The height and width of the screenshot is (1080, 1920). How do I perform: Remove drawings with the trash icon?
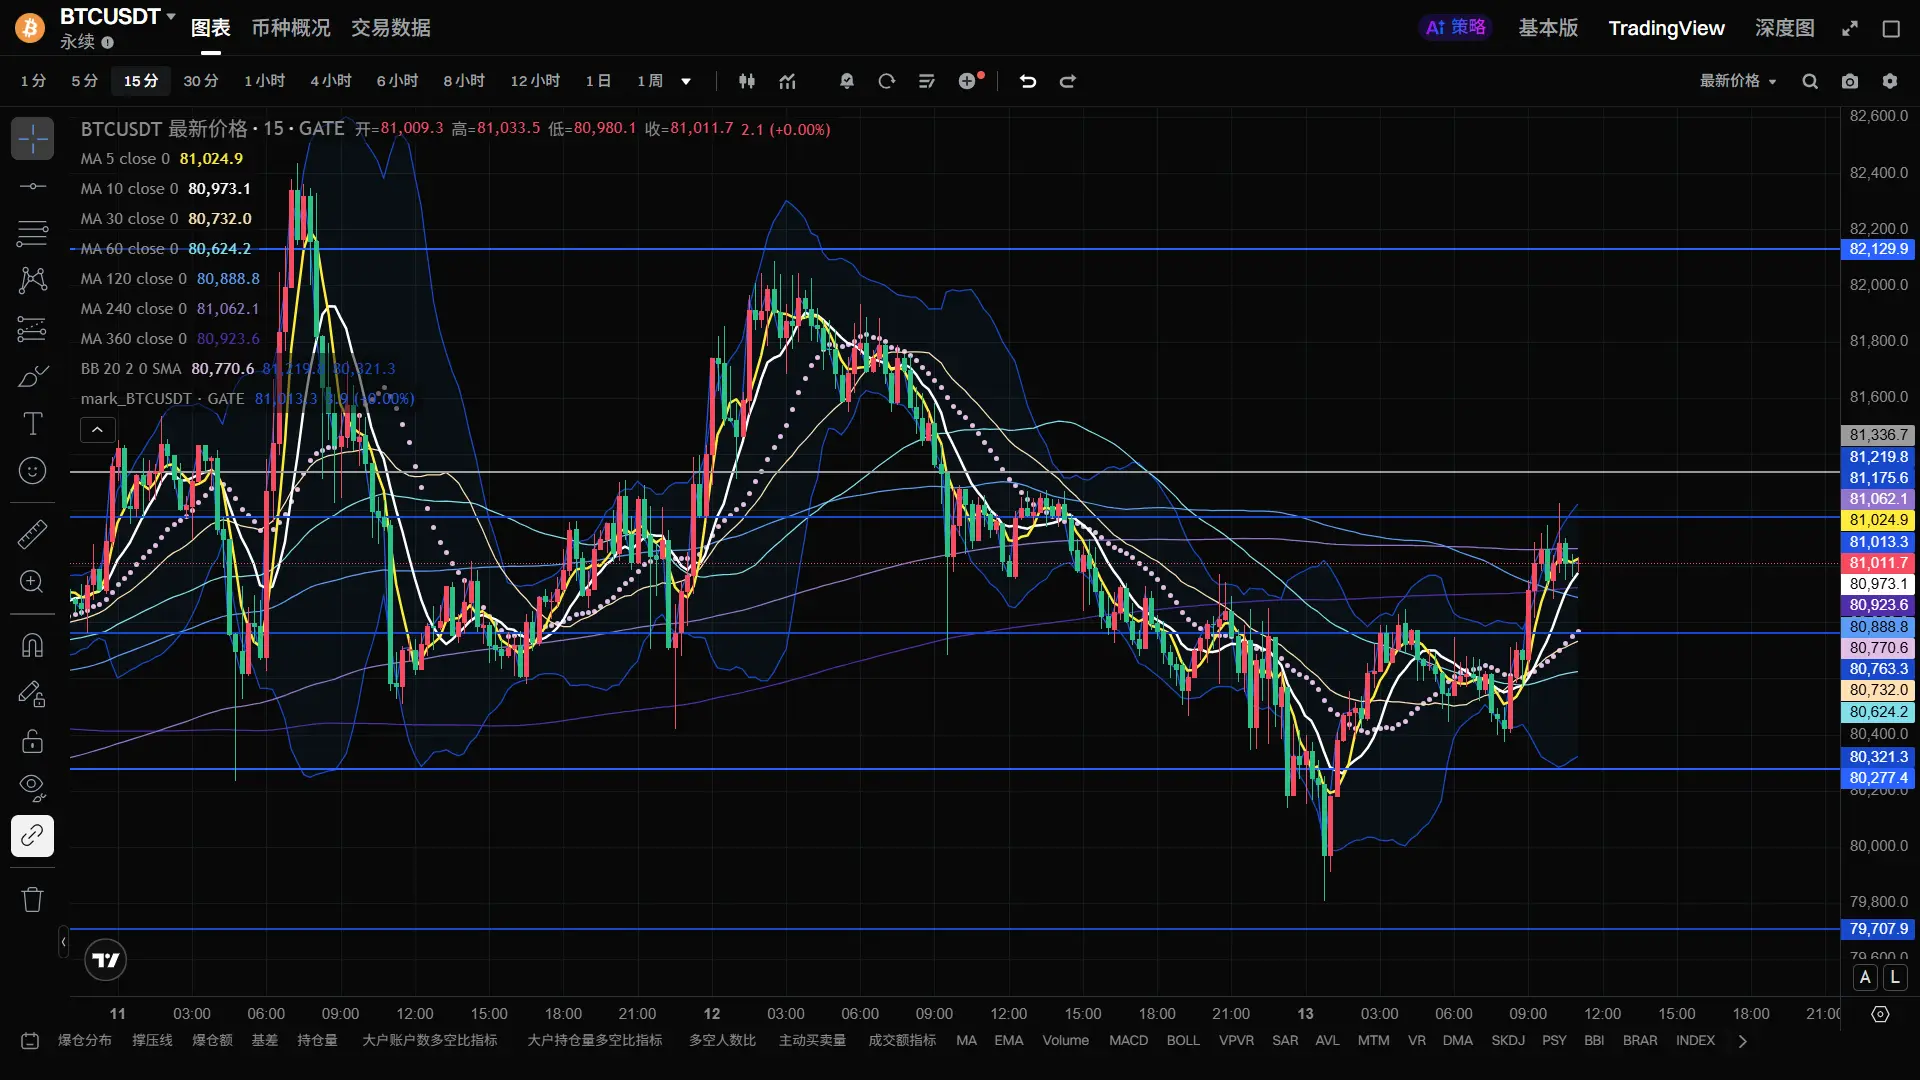coord(32,899)
